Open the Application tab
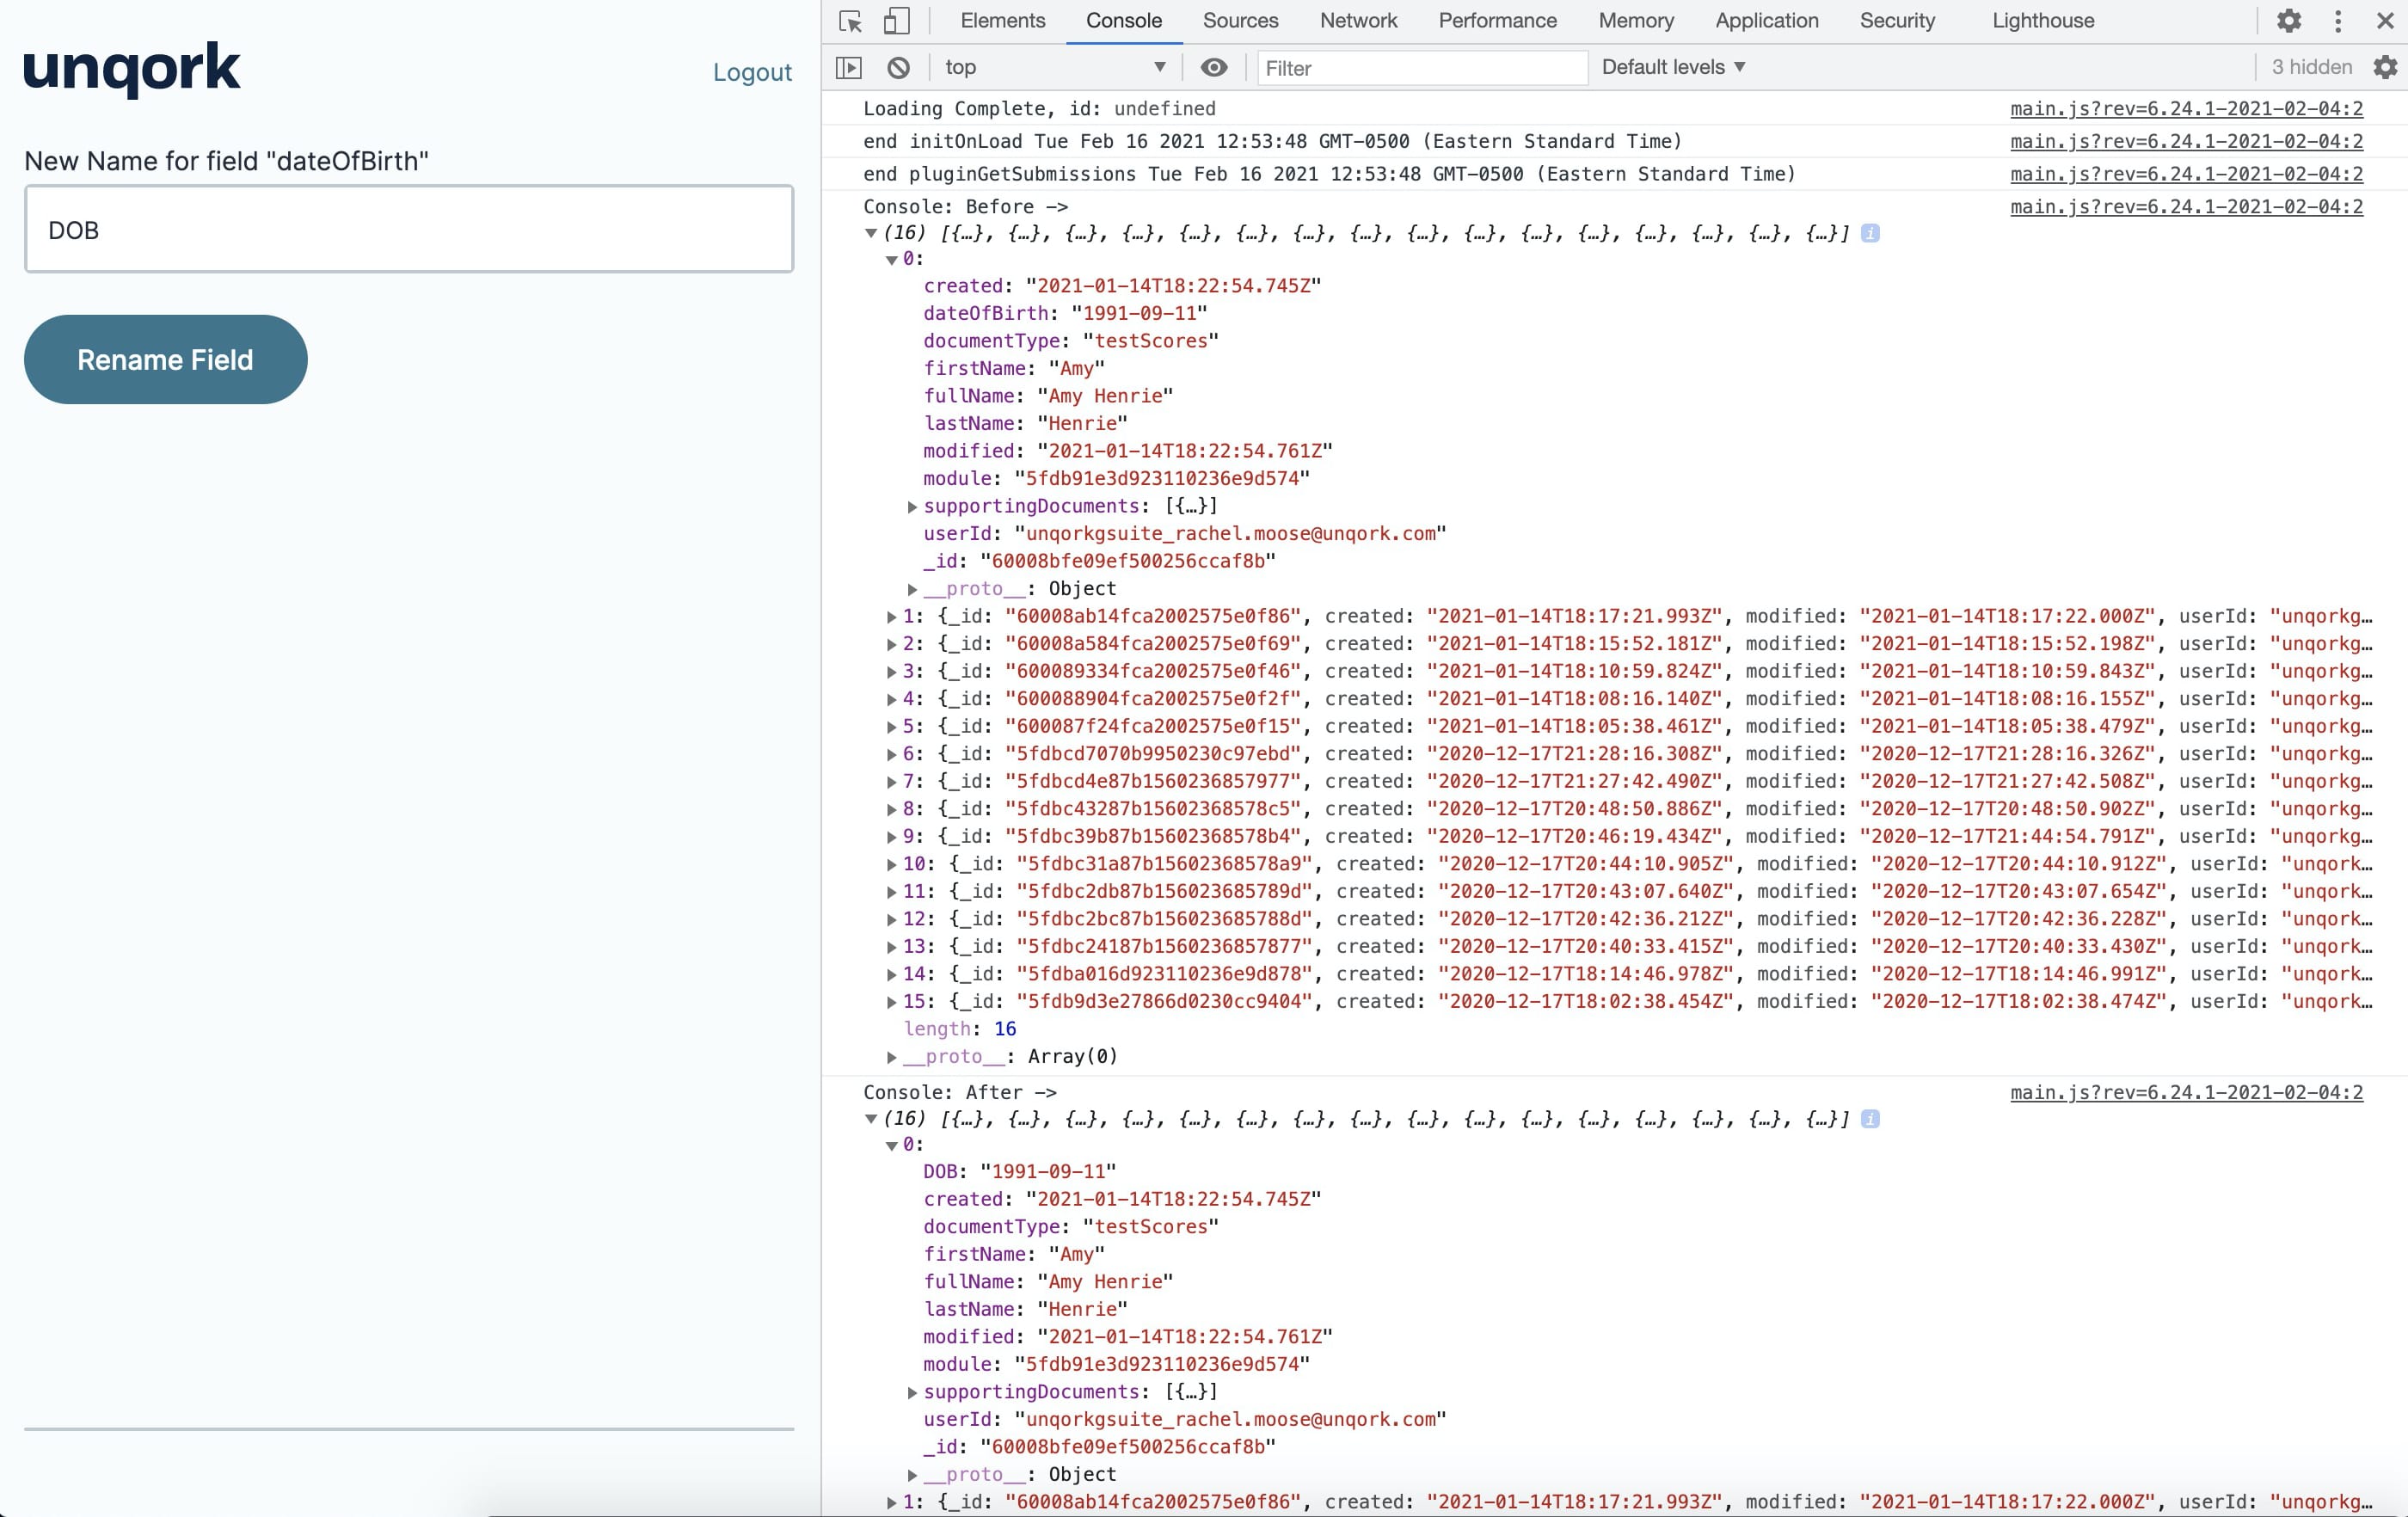The width and height of the screenshot is (2408, 1517). point(1766,21)
